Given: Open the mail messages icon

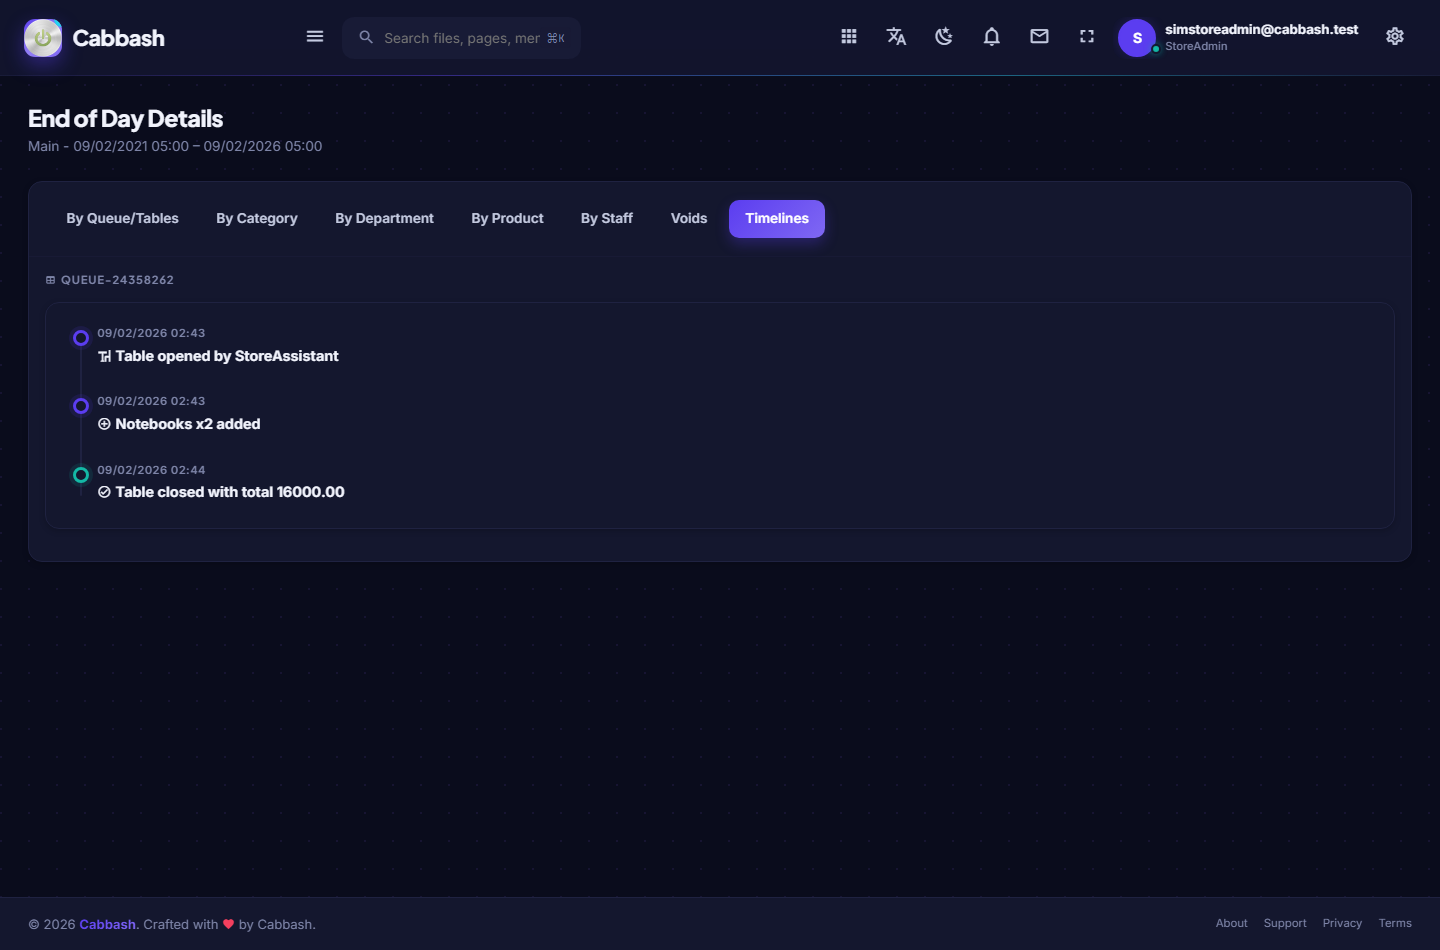Looking at the screenshot, I should point(1040,36).
